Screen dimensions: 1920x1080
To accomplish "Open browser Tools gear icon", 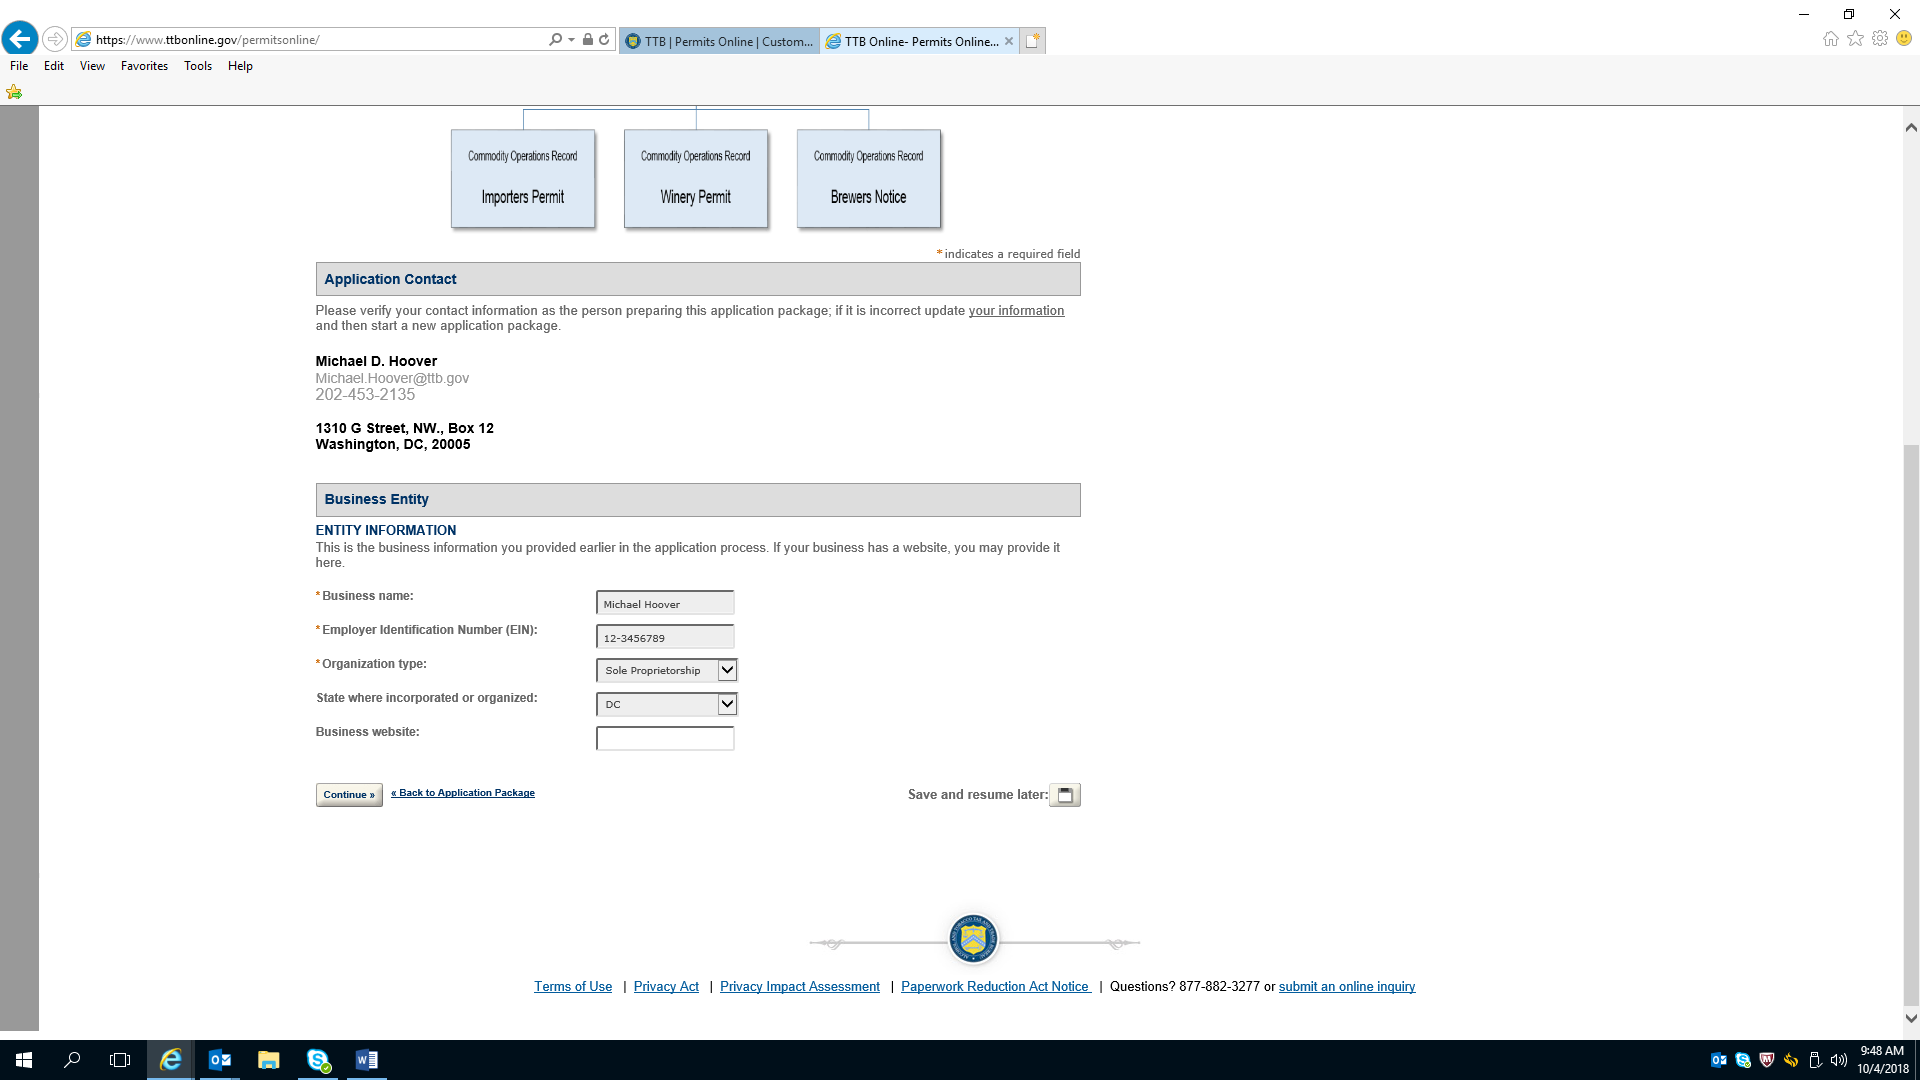I will coord(1880,39).
